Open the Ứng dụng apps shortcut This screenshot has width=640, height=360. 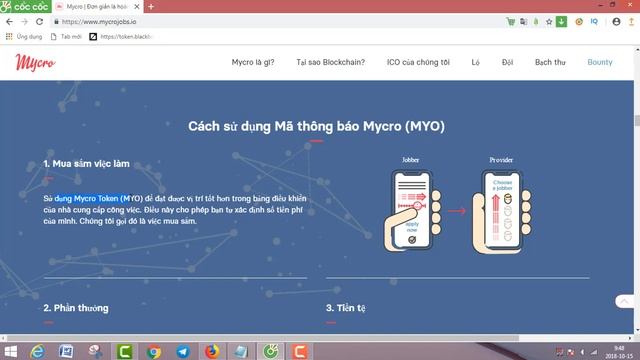coord(24,37)
